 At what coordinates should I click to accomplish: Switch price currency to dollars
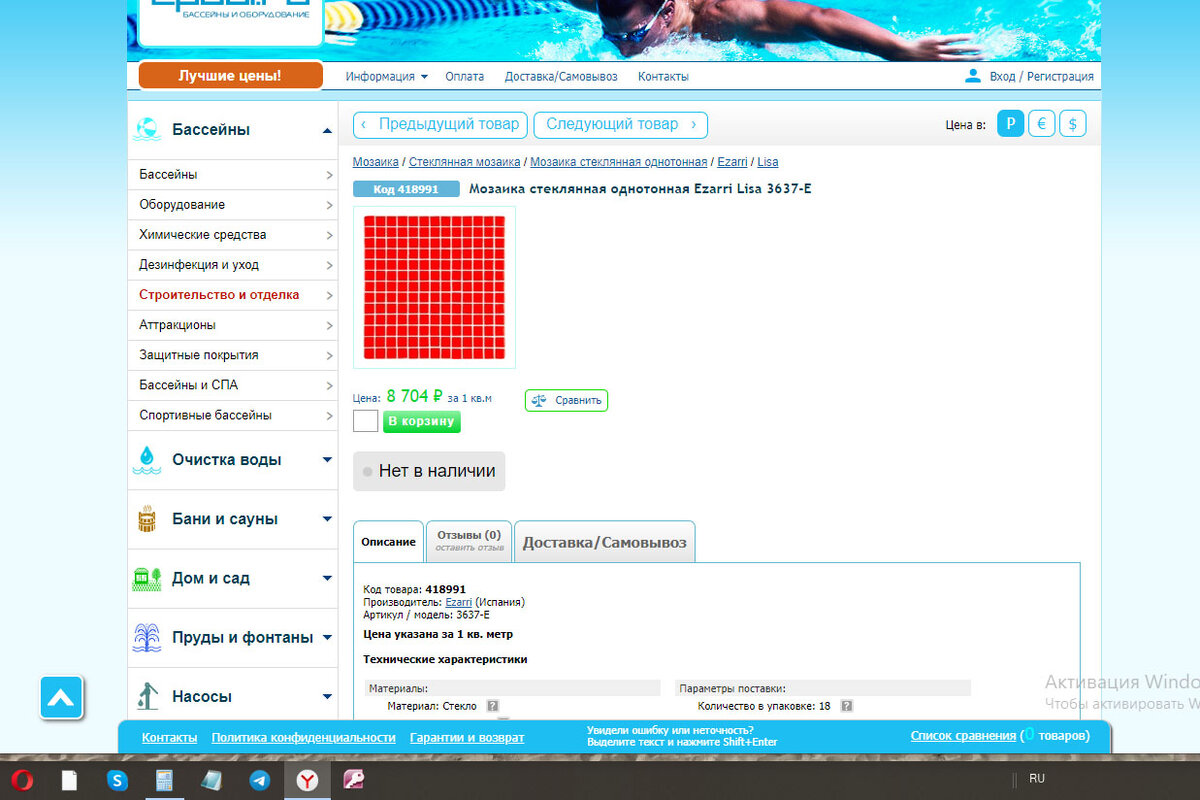[x=1073, y=124]
